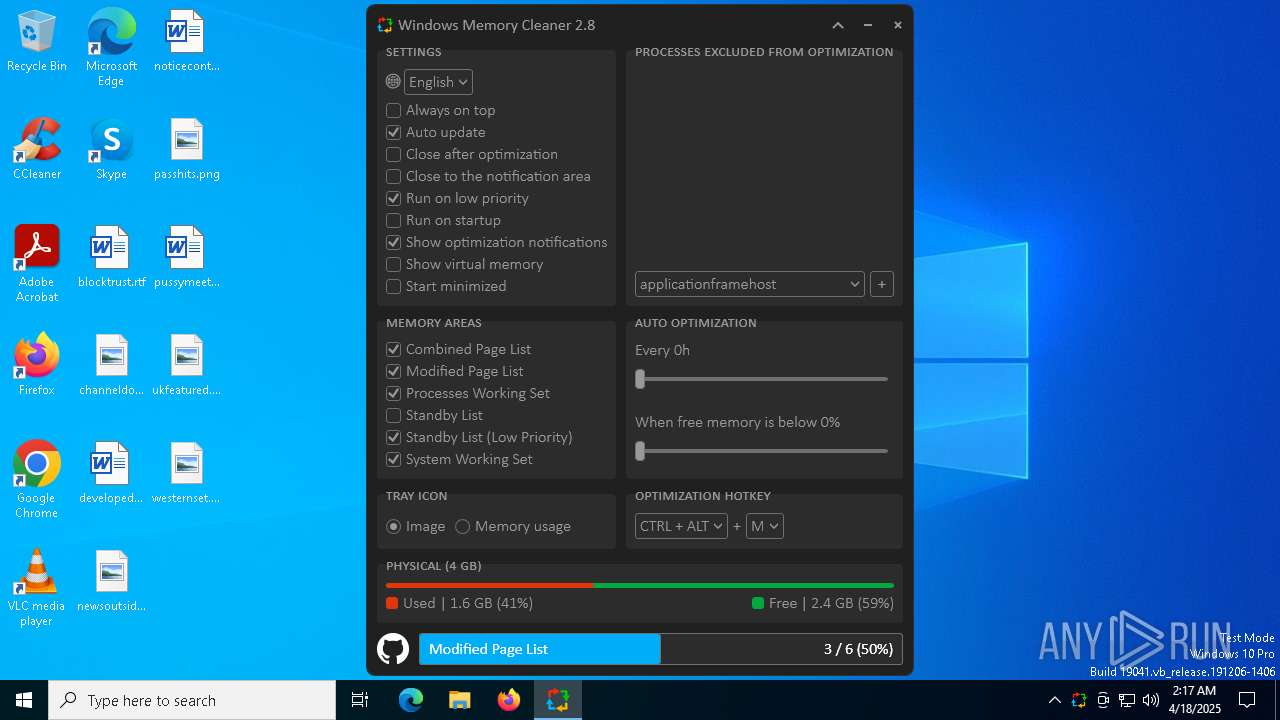Open the English language dropdown
The height and width of the screenshot is (720, 1280).
pyautogui.click(x=438, y=82)
